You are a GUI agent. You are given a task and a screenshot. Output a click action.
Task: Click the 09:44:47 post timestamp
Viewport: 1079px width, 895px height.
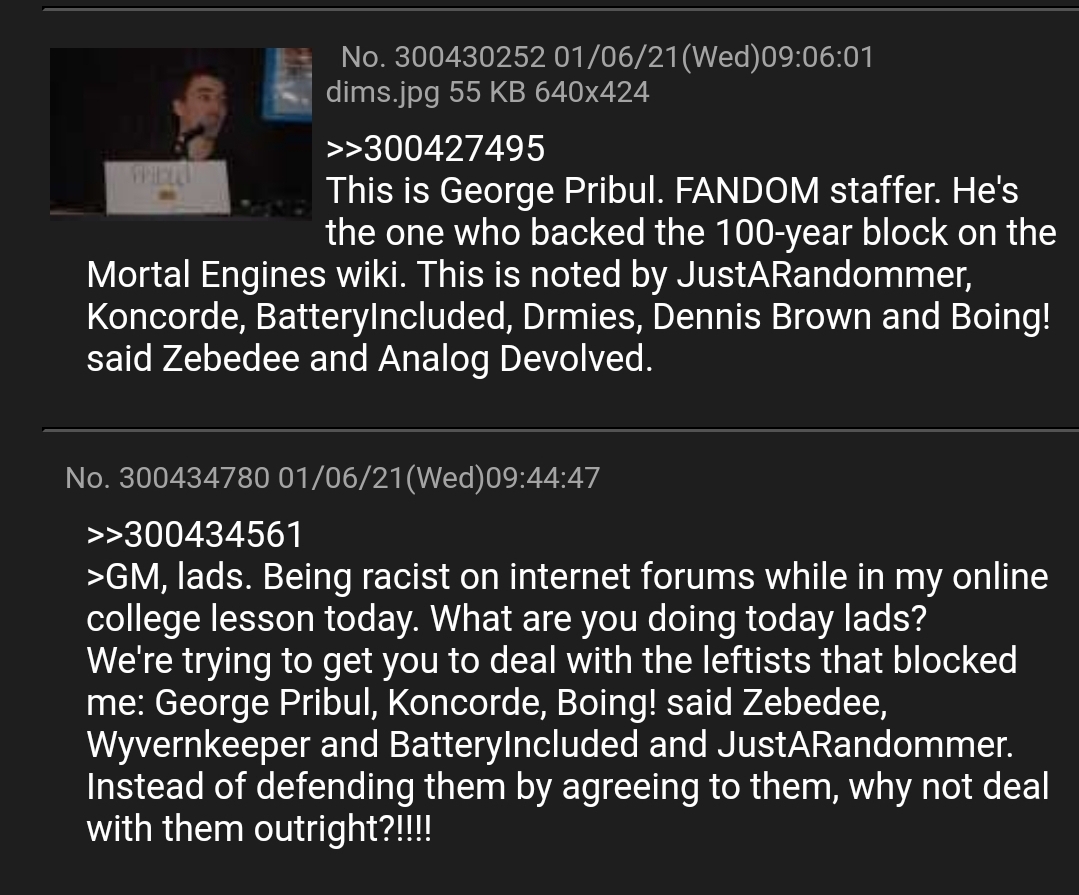click(543, 477)
